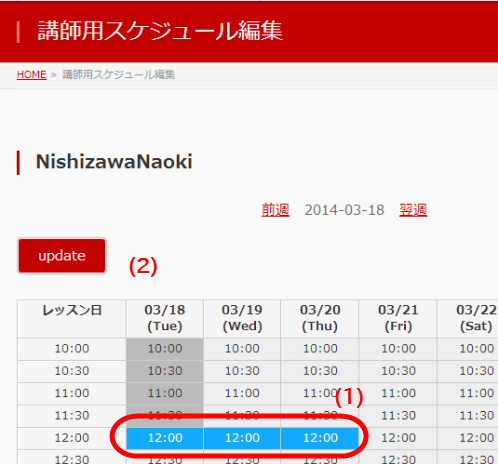Click the greyed 10:00 slot on Tuesday 03/18
Screen dimensions: 498x464
coord(165,349)
